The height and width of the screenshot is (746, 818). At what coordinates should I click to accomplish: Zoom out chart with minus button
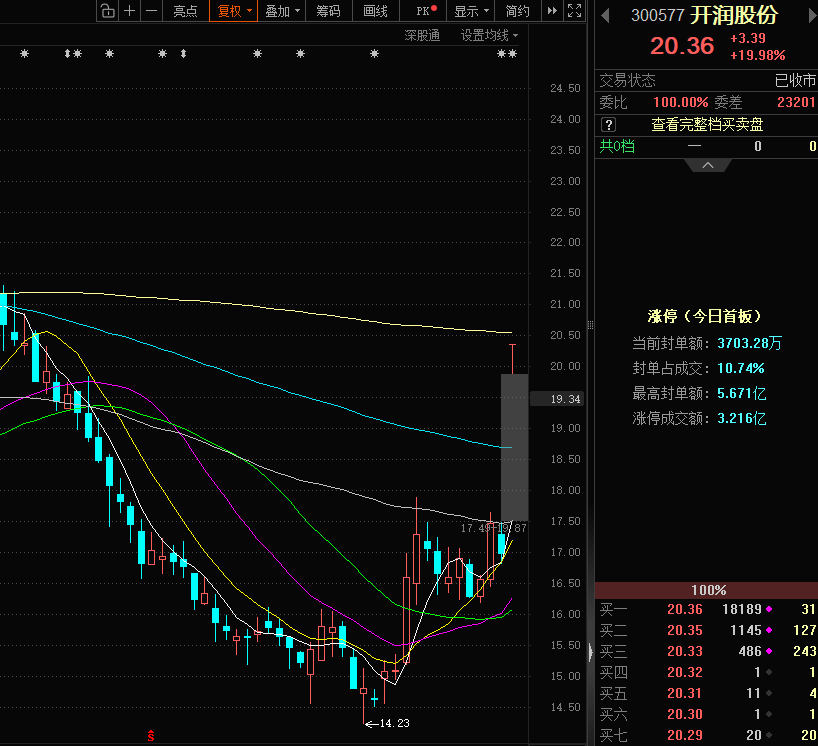pyautogui.click(x=151, y=10)
